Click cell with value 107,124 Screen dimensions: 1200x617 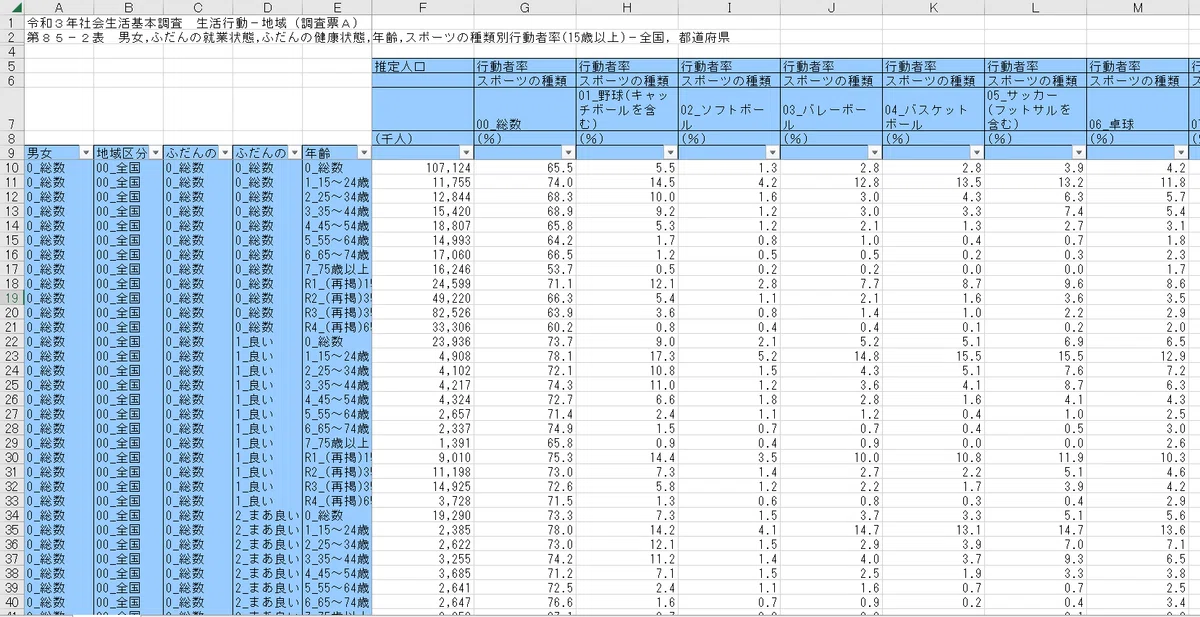[x=423, y=168]
